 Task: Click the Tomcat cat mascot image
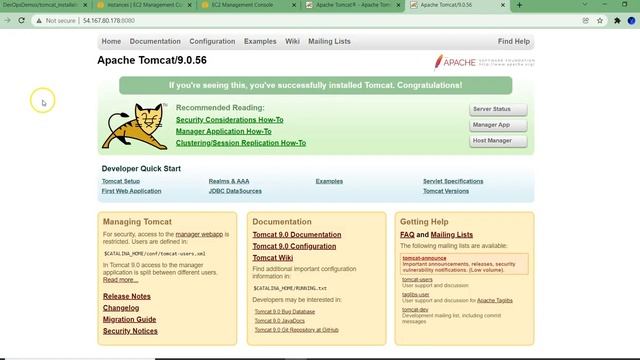[x=135, y=126]
